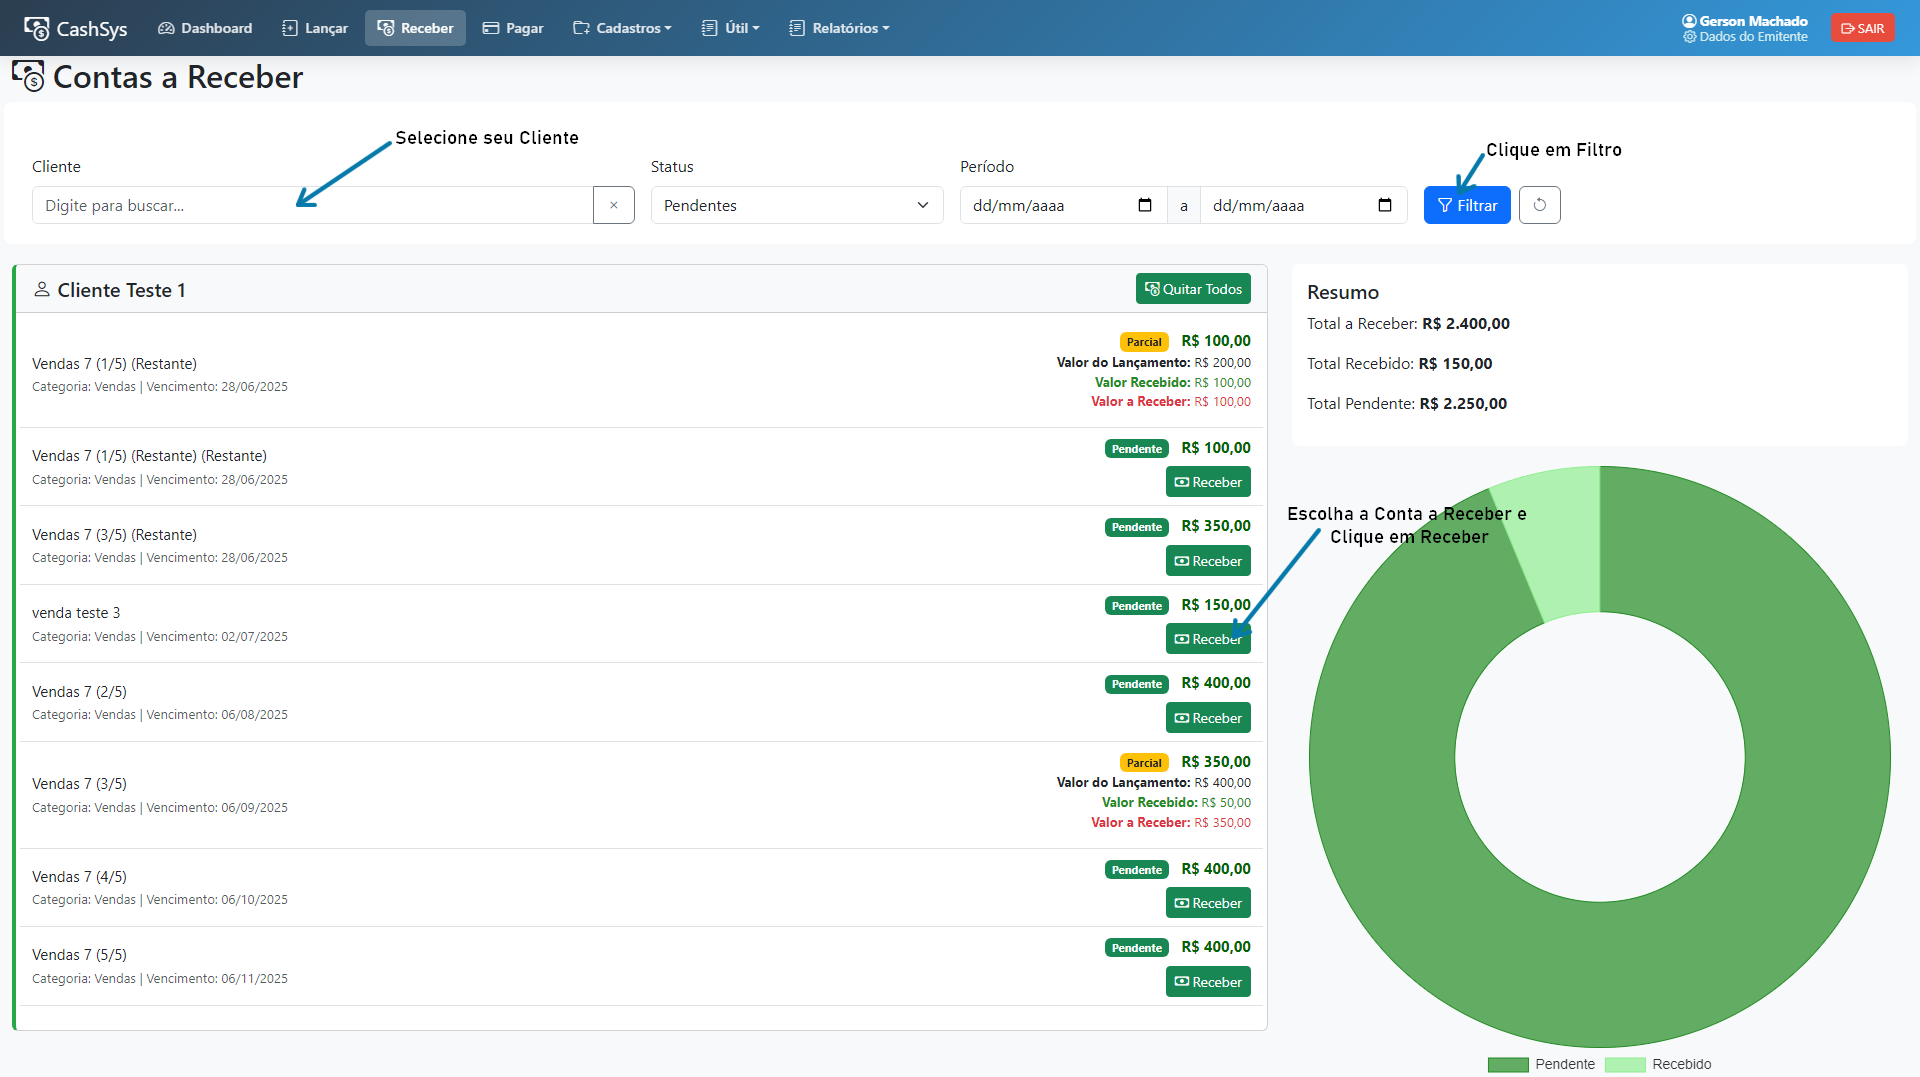Viewport: 1920px width, 1077px height.
Task: Toggle Pendente legend swatch in chart
Action: tap(1508, 1064)
